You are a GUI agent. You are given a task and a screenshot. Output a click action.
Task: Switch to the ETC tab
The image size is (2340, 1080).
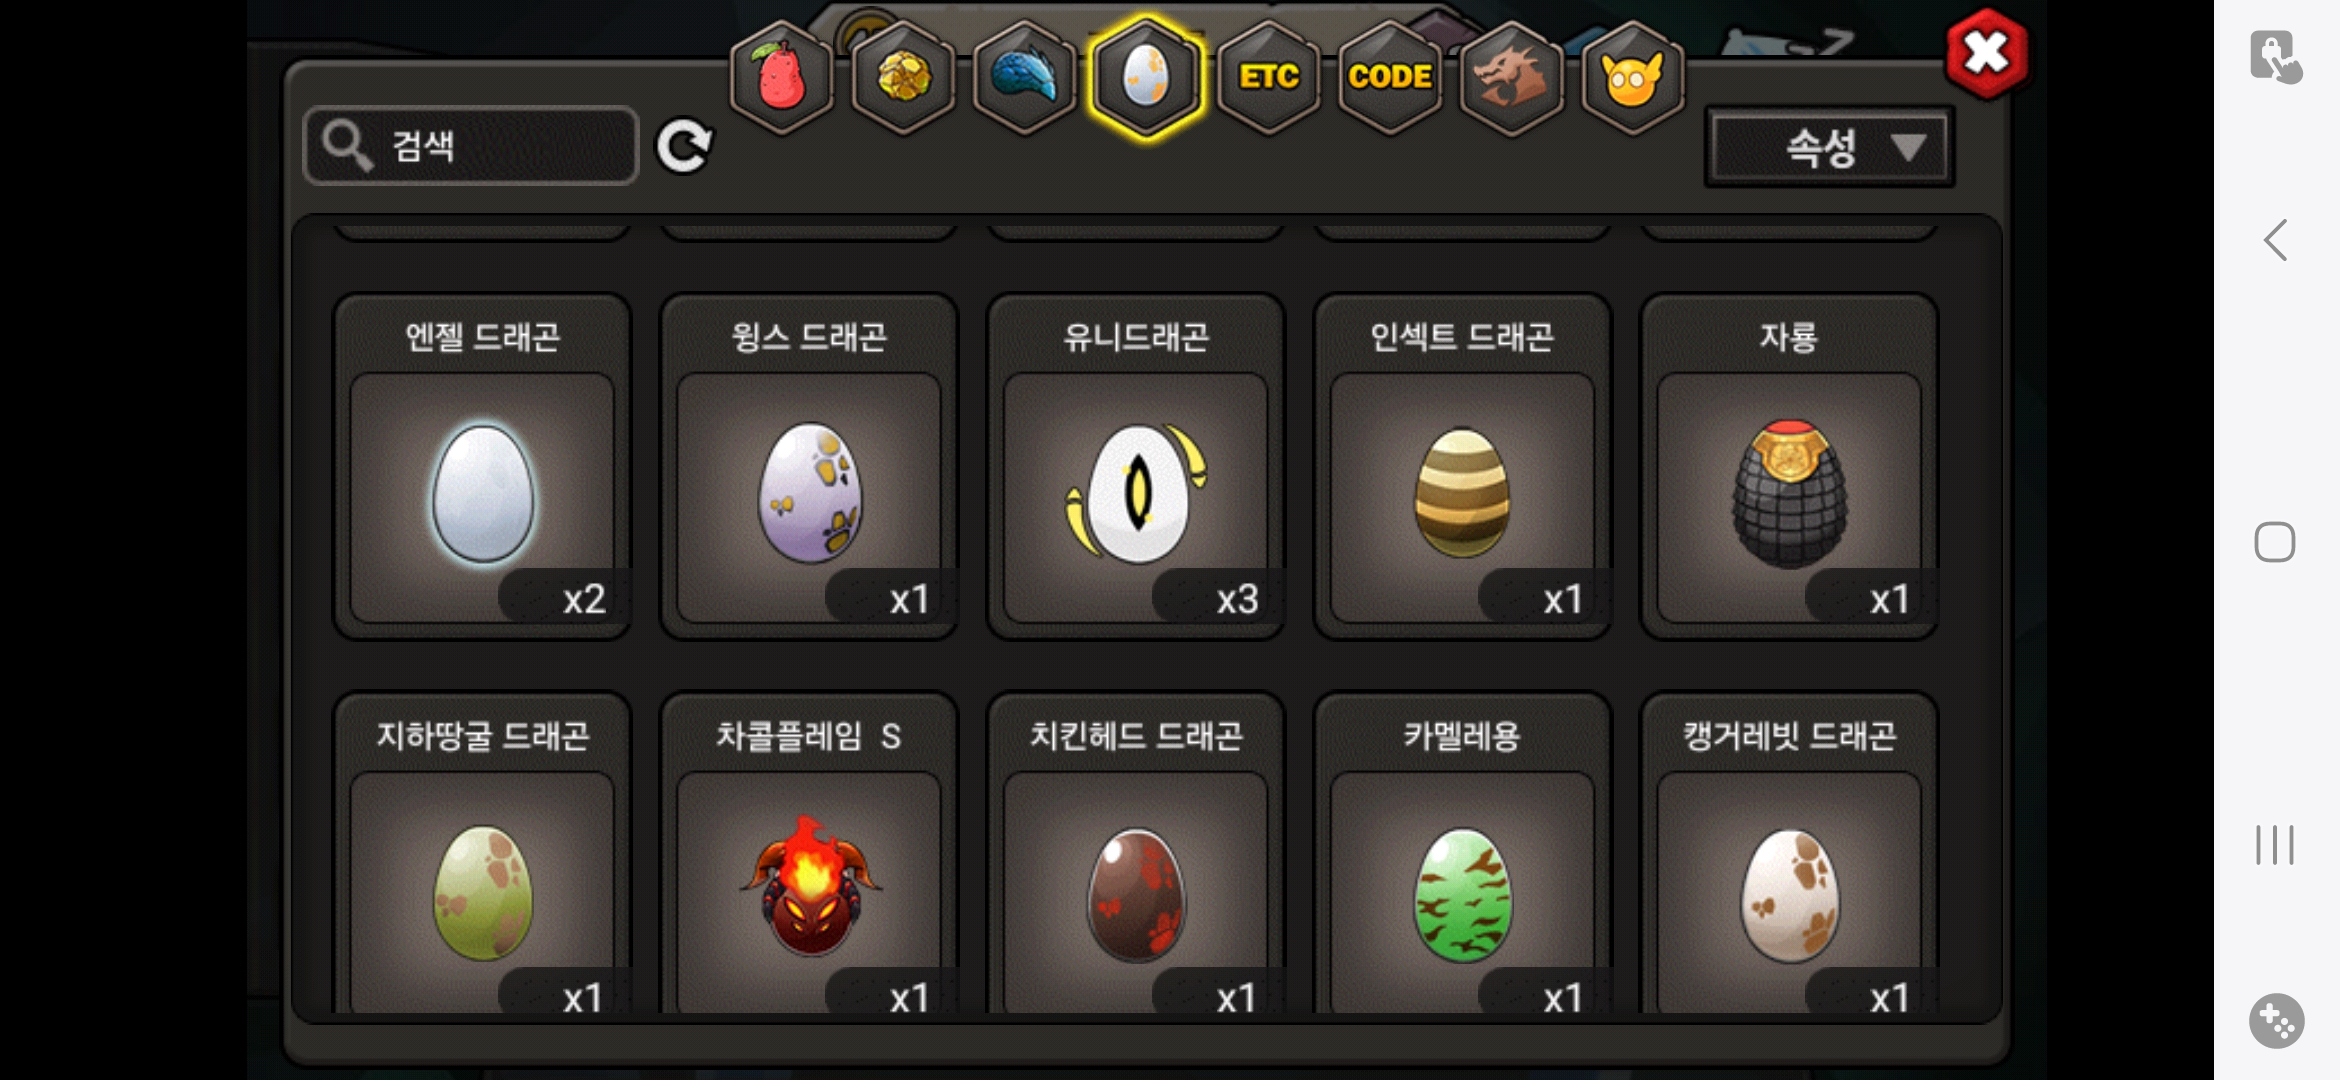click(x=1268, y=77)
